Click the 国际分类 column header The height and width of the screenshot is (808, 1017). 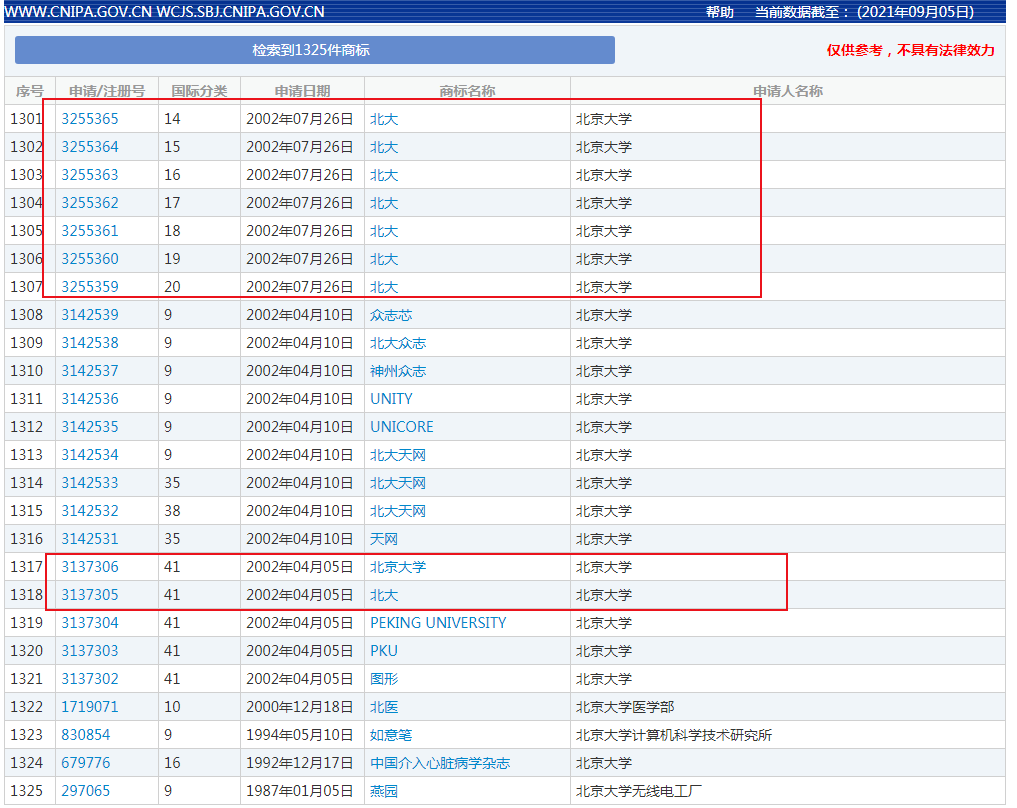click(x=199, y=91)
